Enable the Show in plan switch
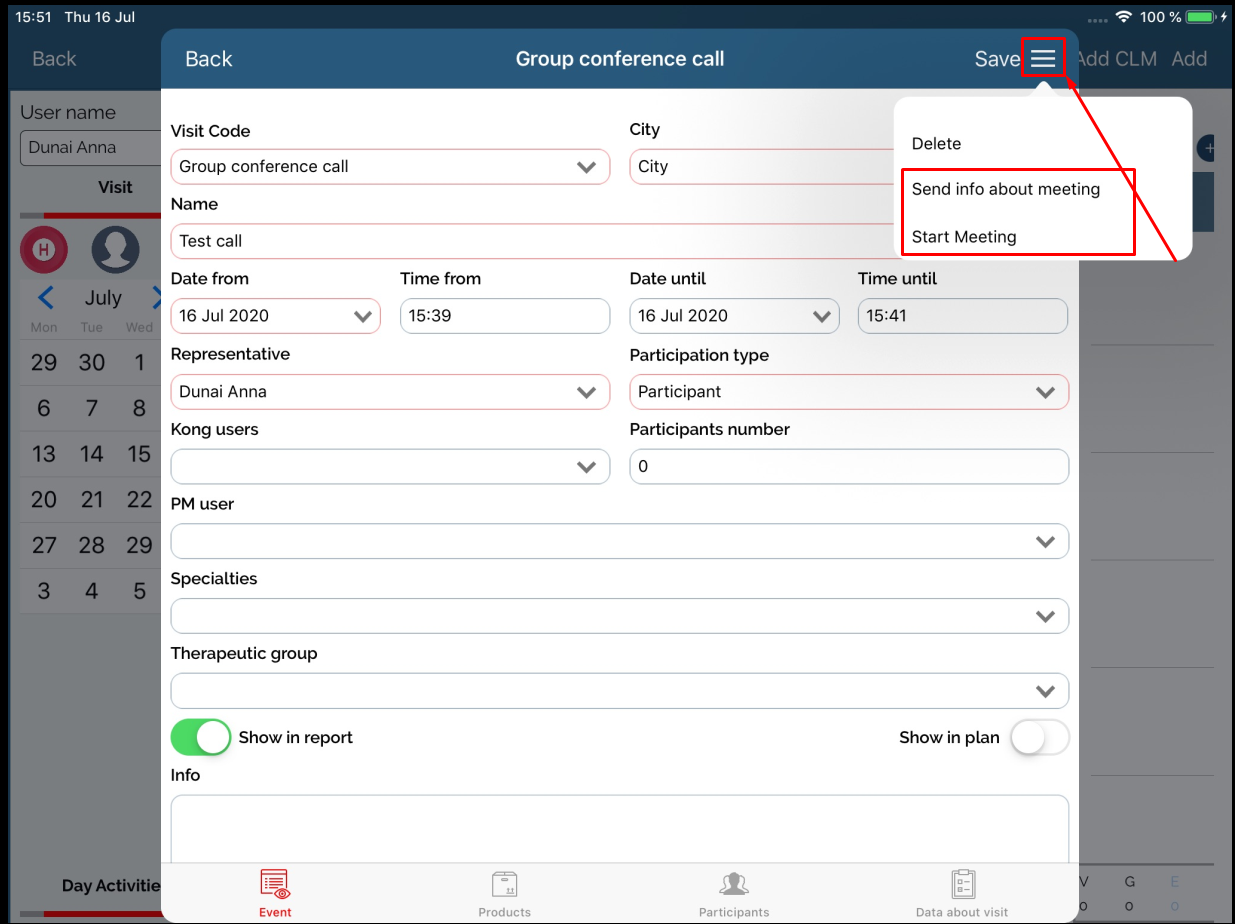The height and width of the screenshot is (924, 1235). [1039, 738]
